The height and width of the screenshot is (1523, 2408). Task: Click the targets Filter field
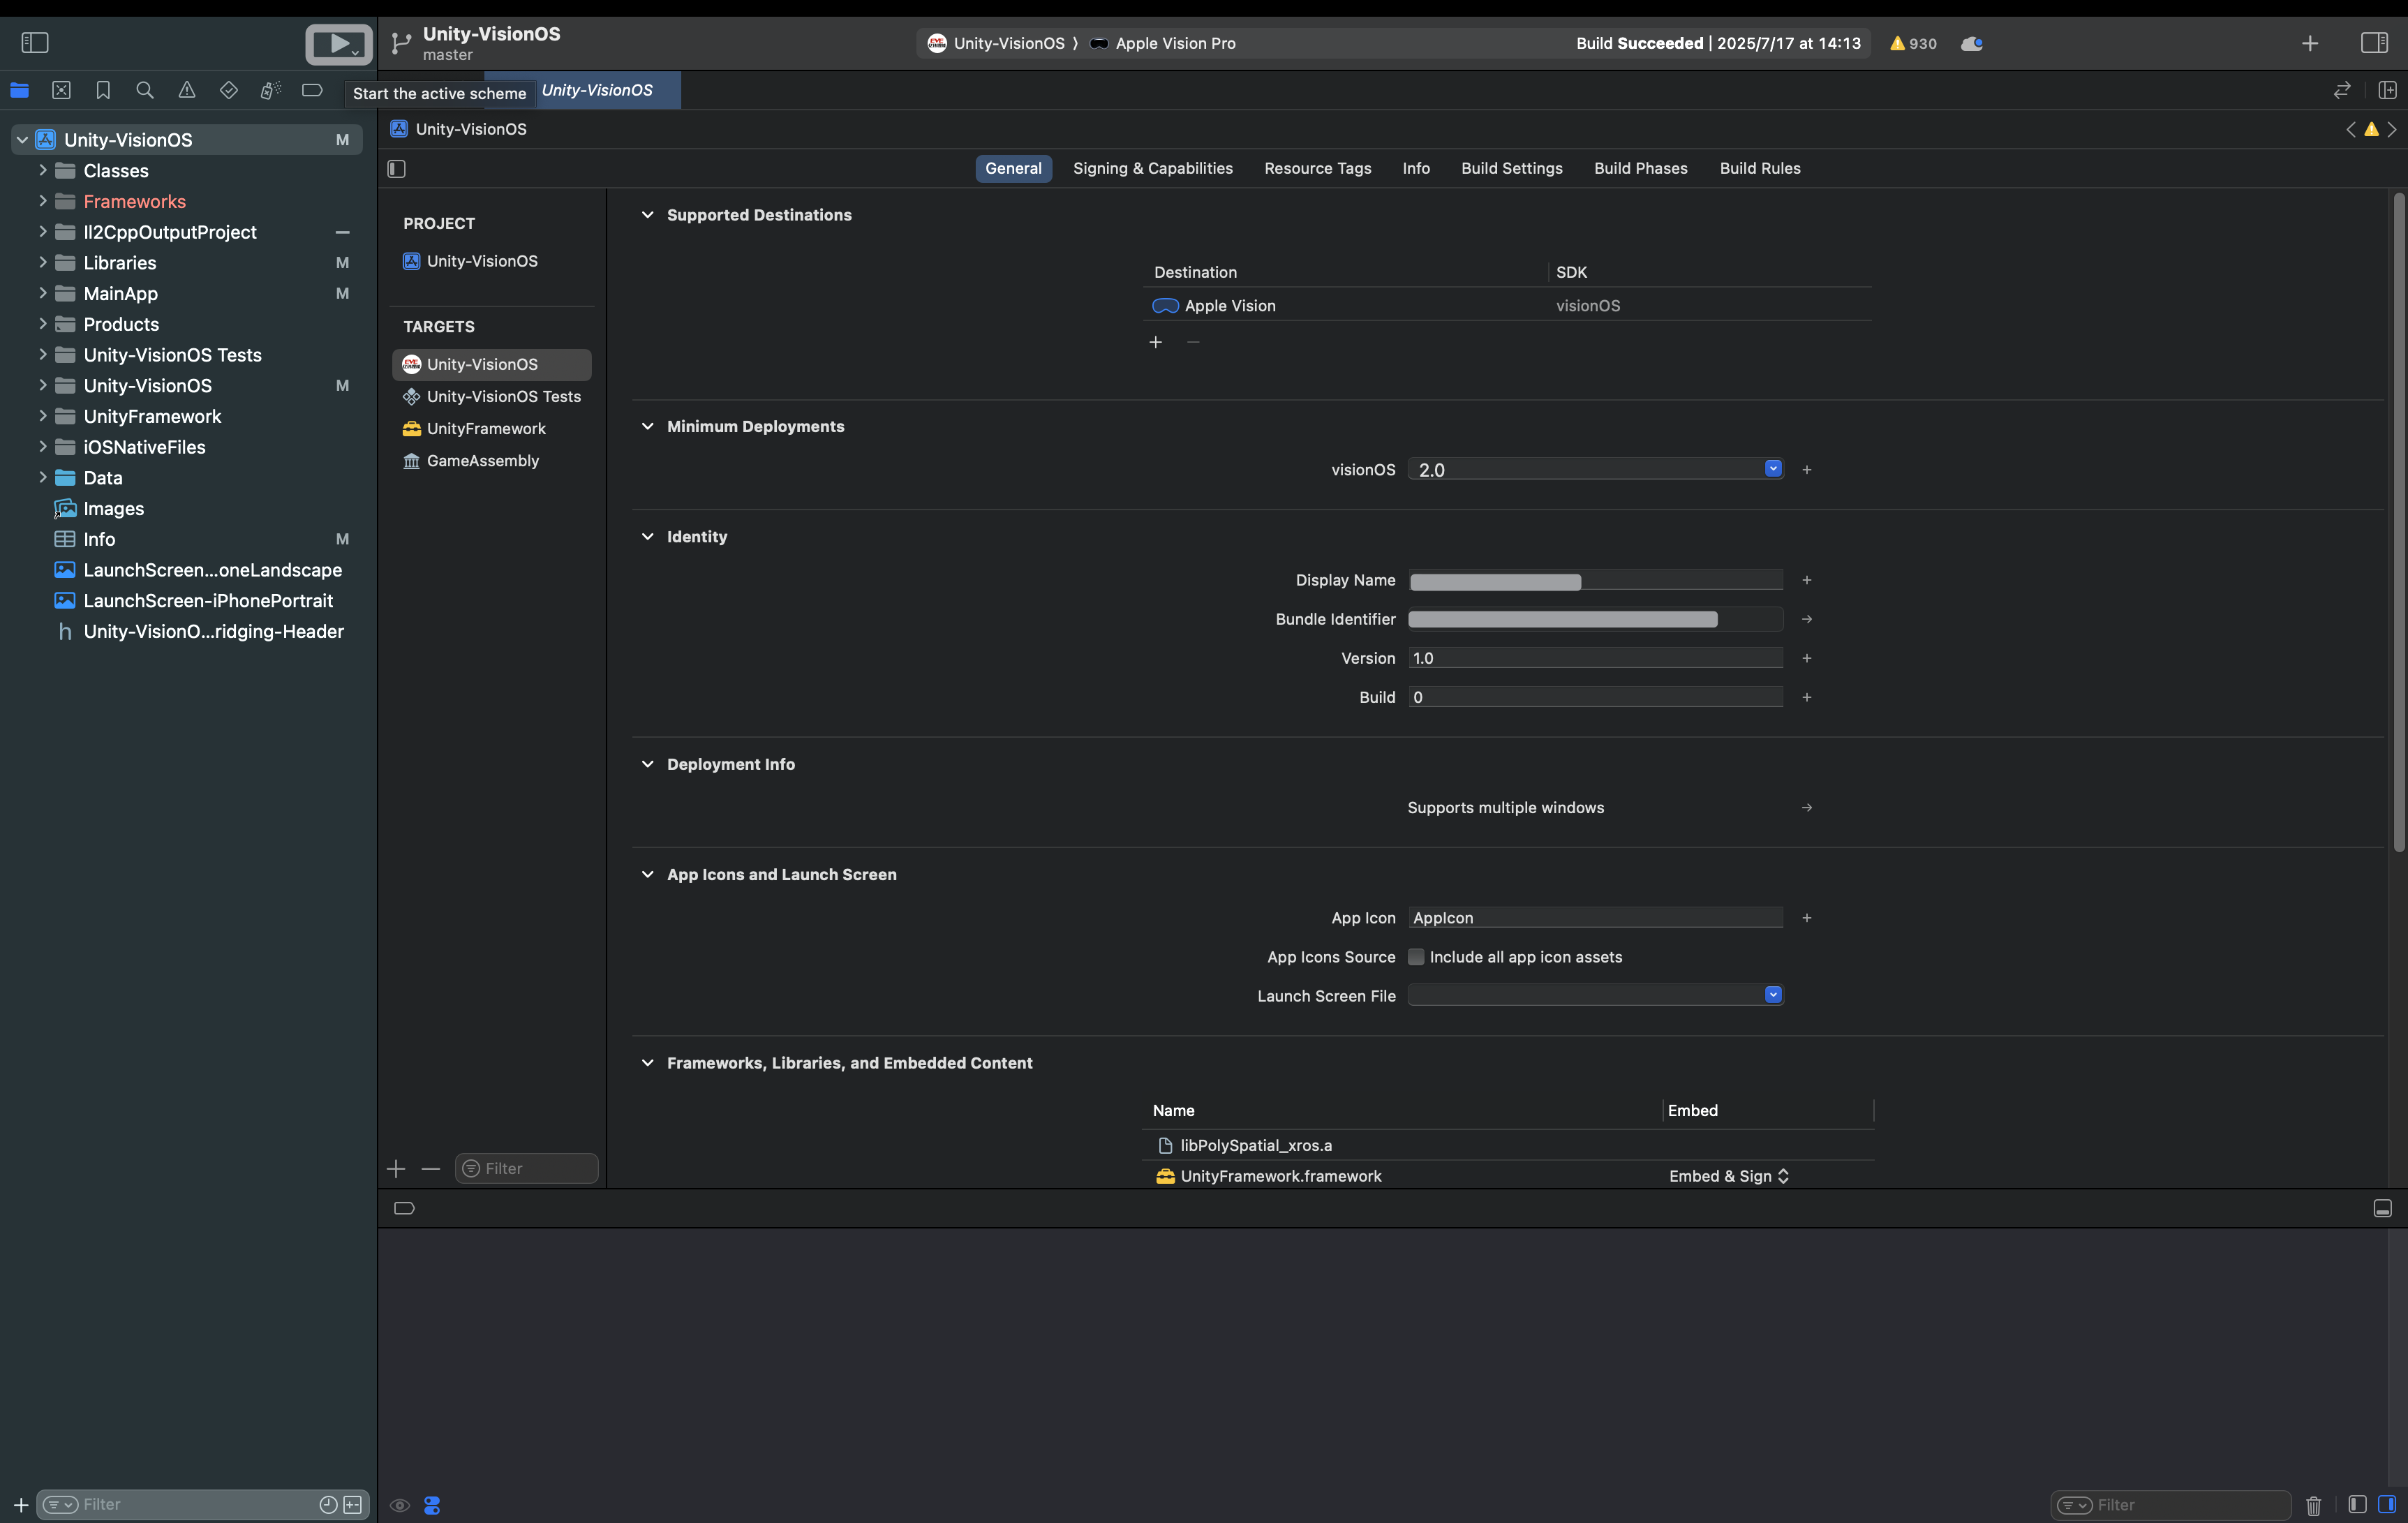point(526,1168)
